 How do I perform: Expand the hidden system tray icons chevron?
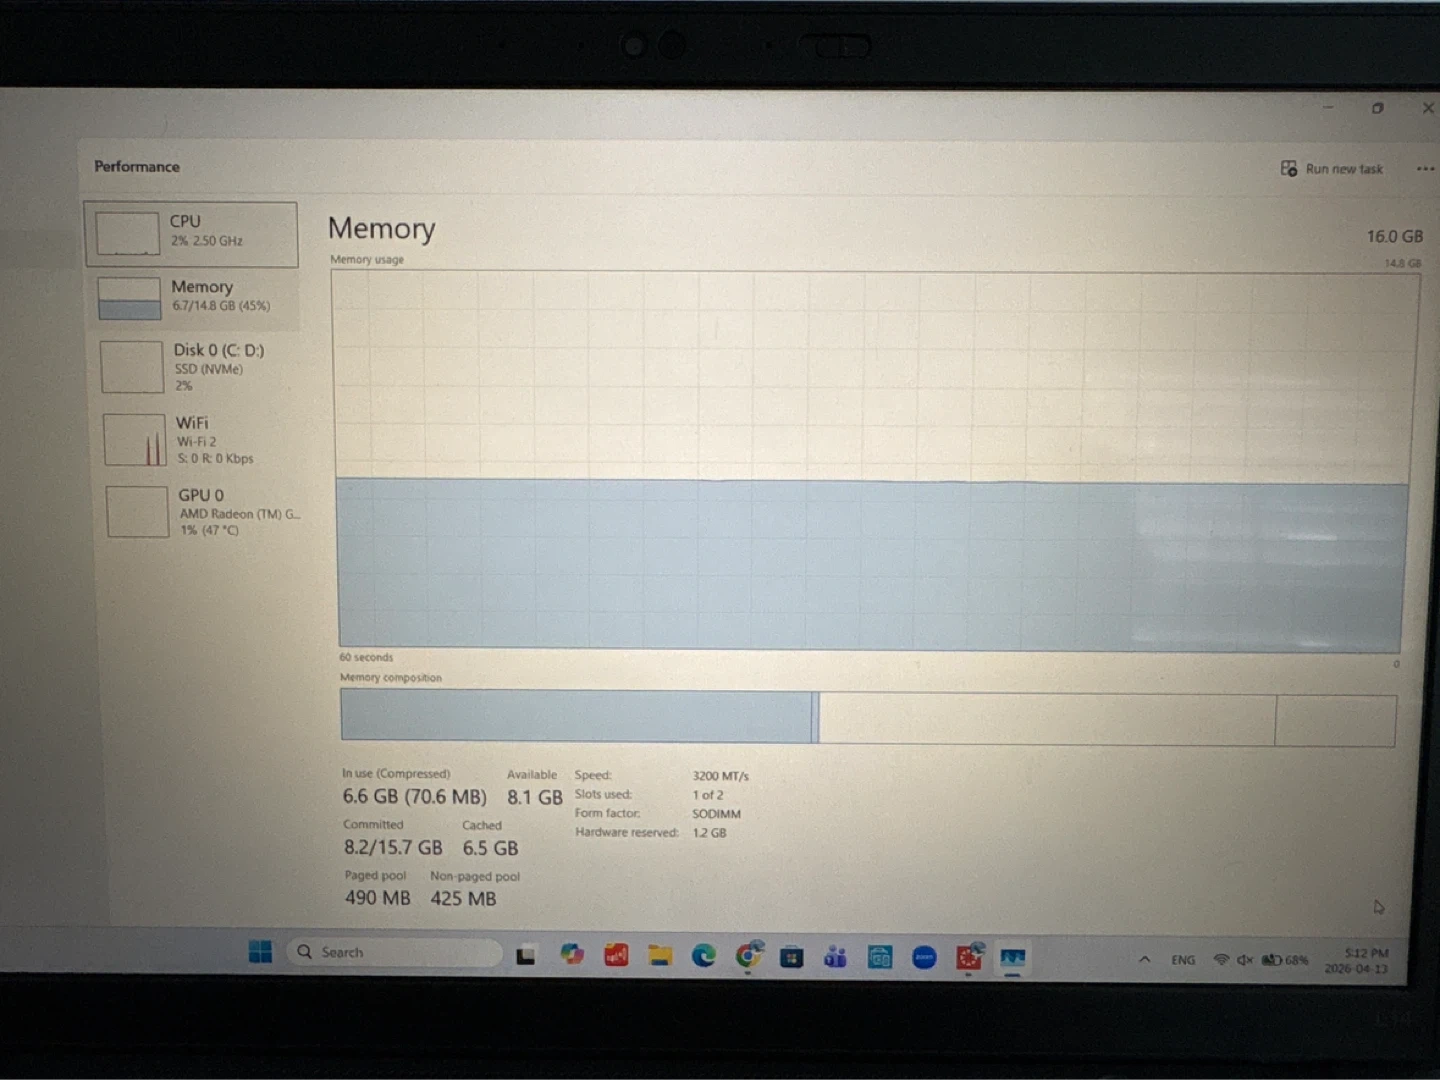click(1144, 960)
